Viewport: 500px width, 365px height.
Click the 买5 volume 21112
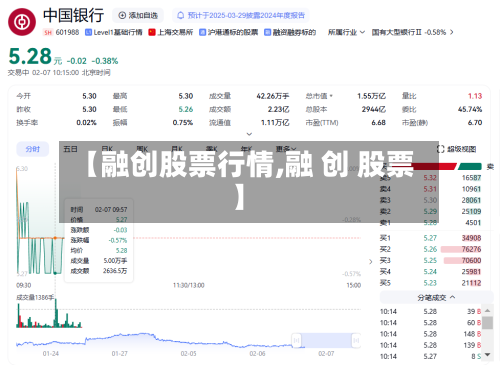coord(471,283)
